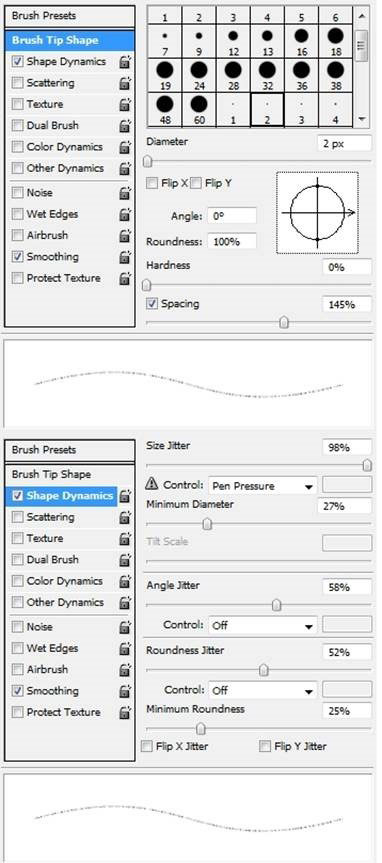Click lock icon beside Wet Edges in lower panel
The width and height of the screenshot is (382, 863).
pos(125,649)
